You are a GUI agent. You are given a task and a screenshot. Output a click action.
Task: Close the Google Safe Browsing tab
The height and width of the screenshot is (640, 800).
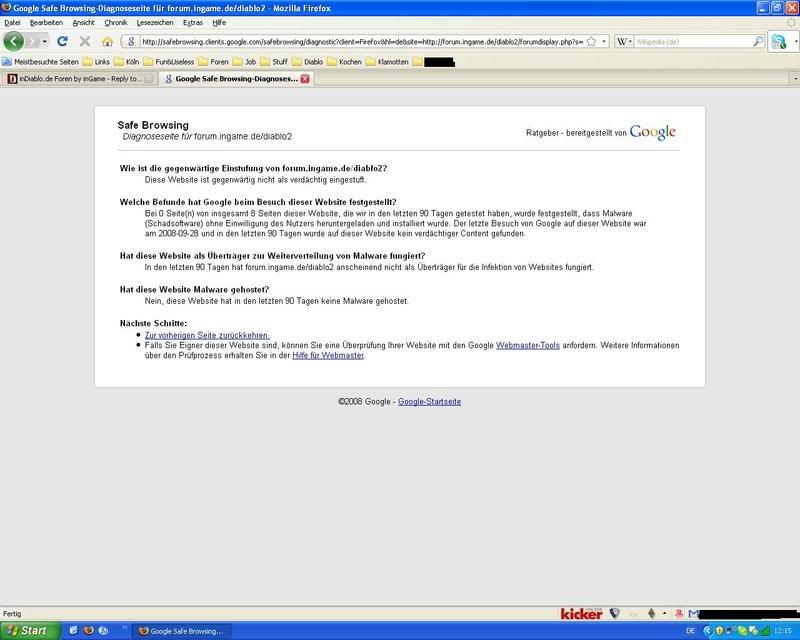(305, 79)
